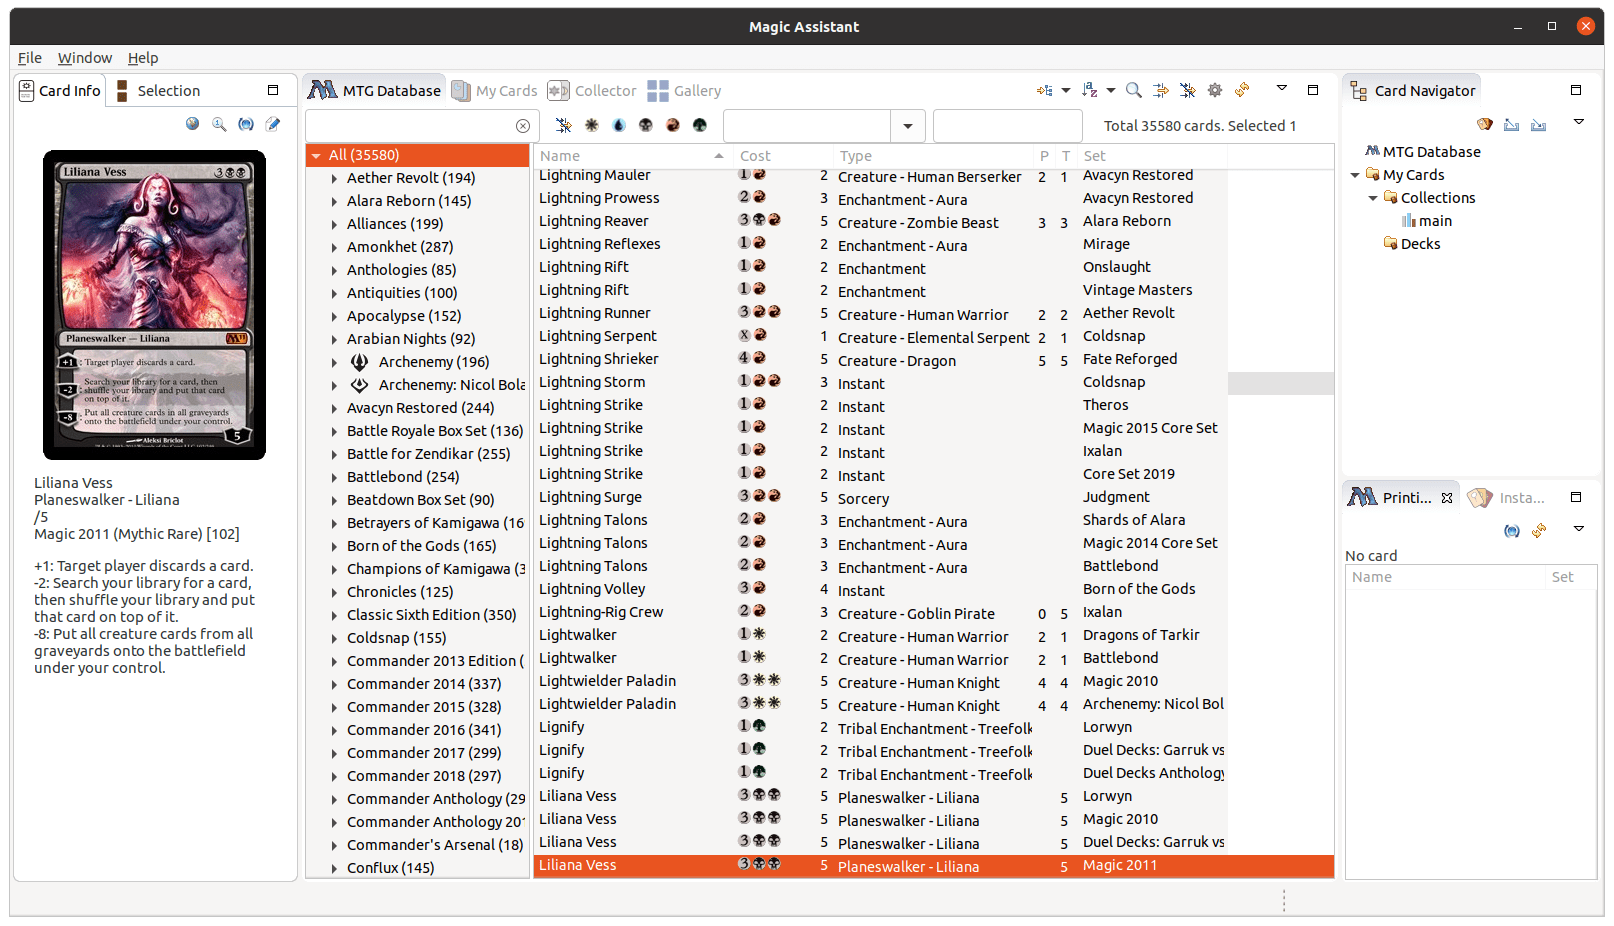Maximize the MTG Database view

click(1313, 90)
